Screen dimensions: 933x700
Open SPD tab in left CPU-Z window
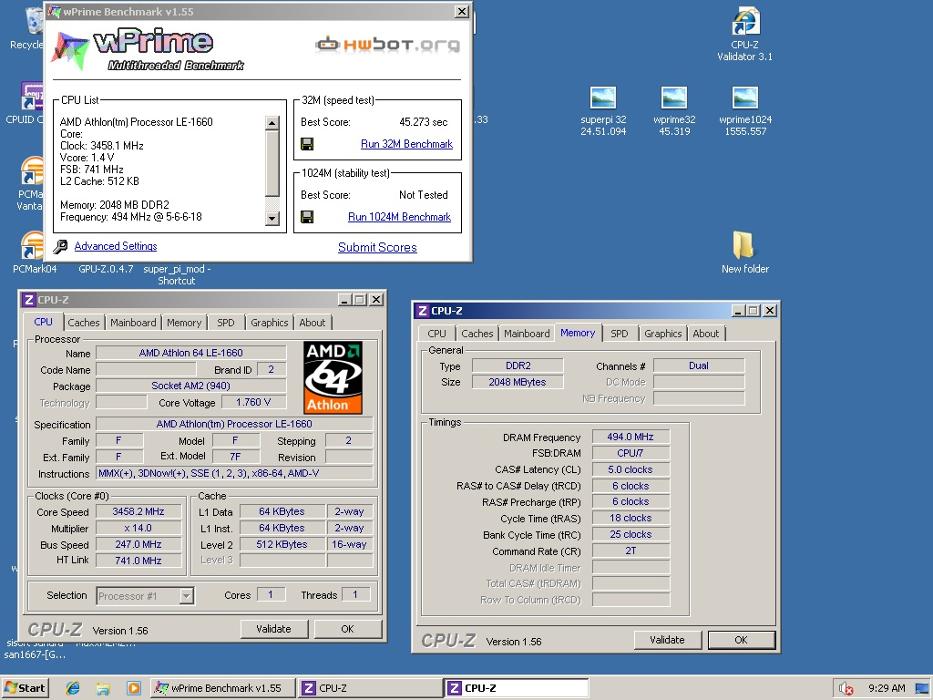point(226,323)
